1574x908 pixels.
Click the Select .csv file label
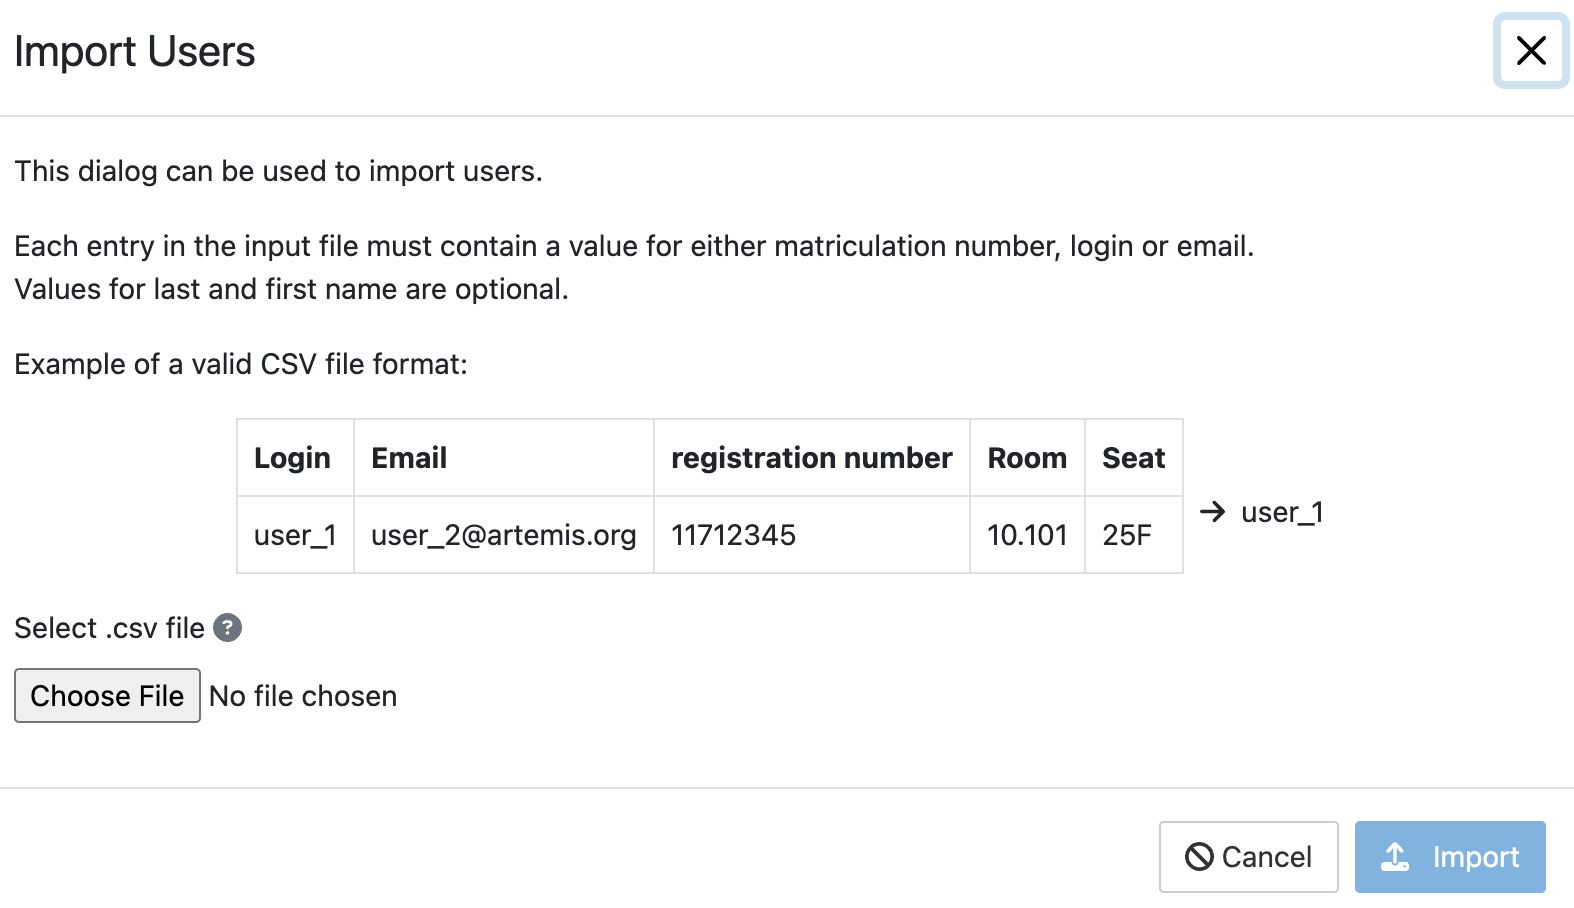point(109,628)
